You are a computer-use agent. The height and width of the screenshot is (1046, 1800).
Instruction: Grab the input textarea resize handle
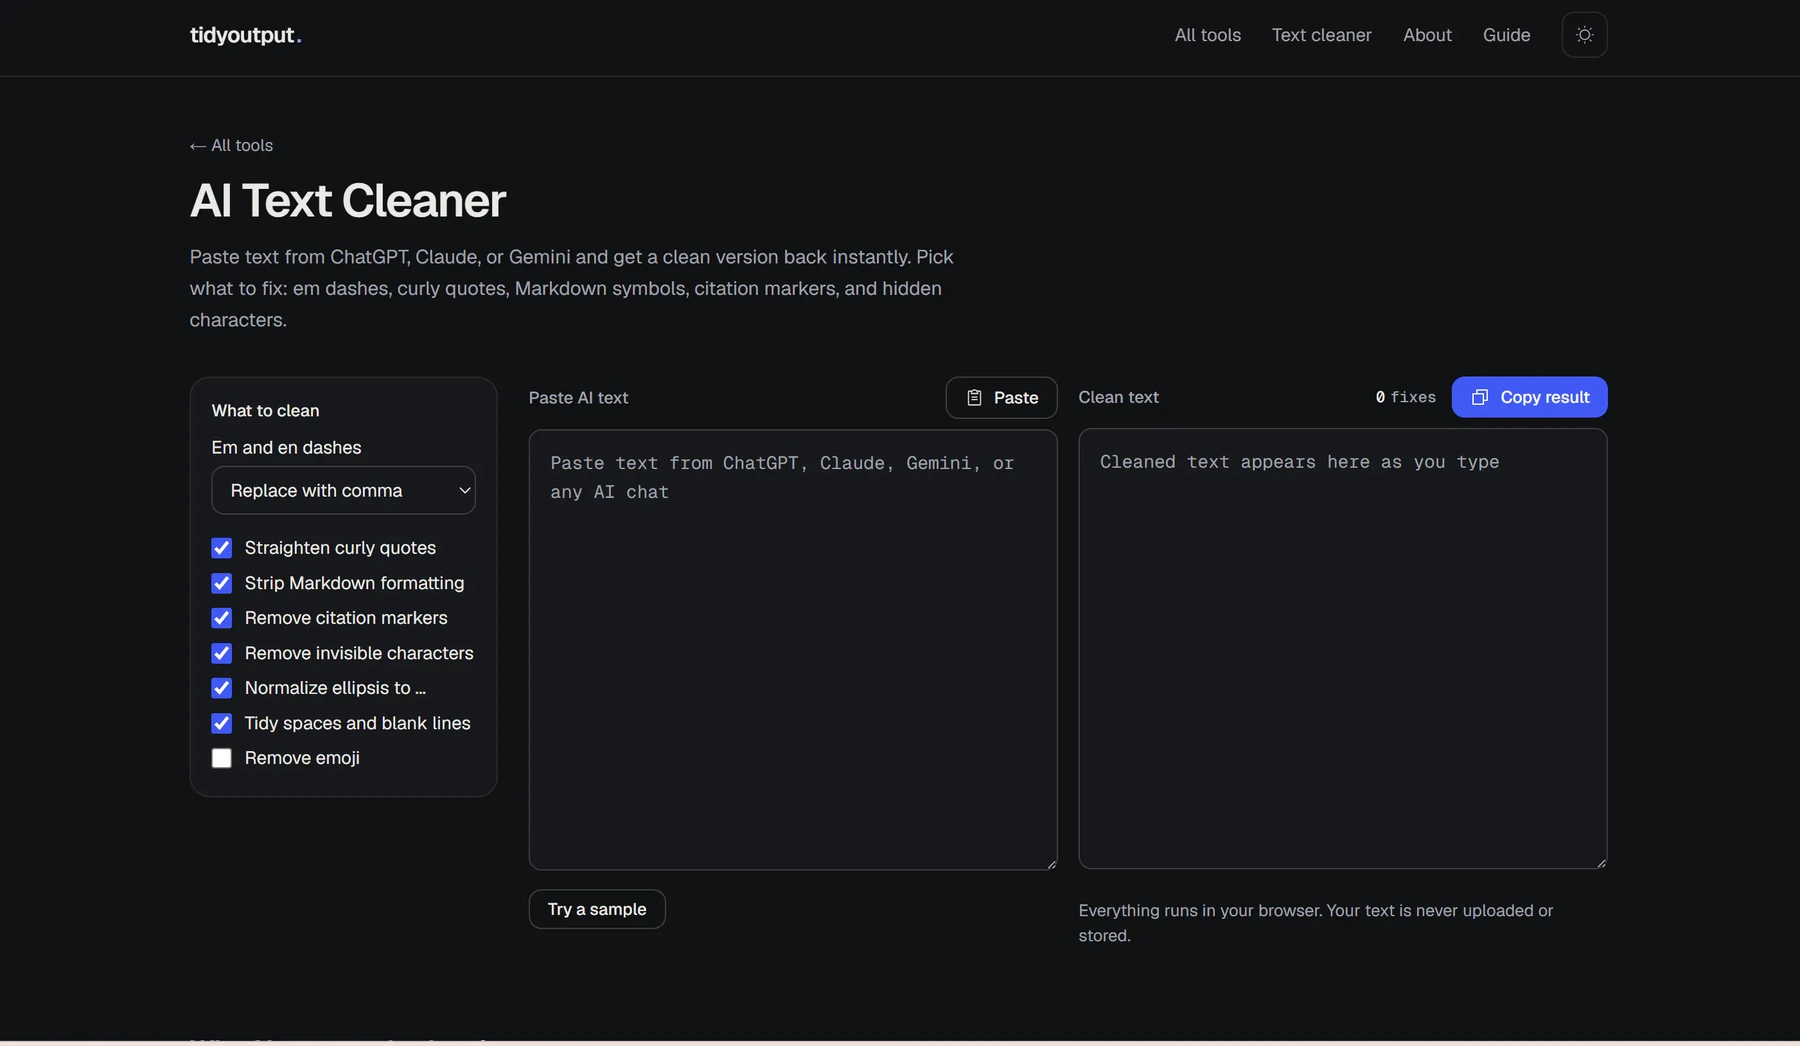[x=1051, y=864]
